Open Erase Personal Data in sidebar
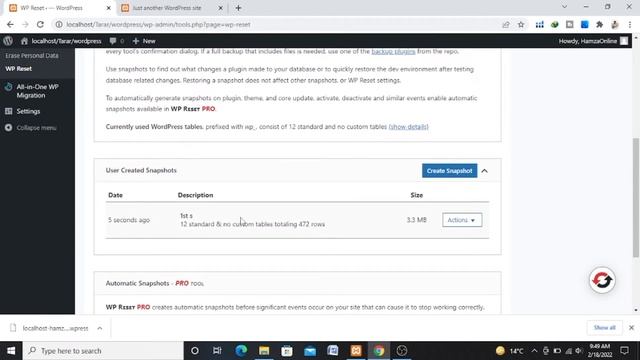This screenshot has width=640, height=360. point(32,56)
